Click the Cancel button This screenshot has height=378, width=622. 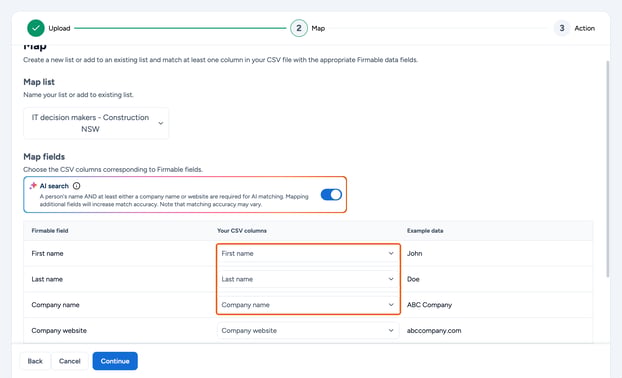click(x=70, y=361)
